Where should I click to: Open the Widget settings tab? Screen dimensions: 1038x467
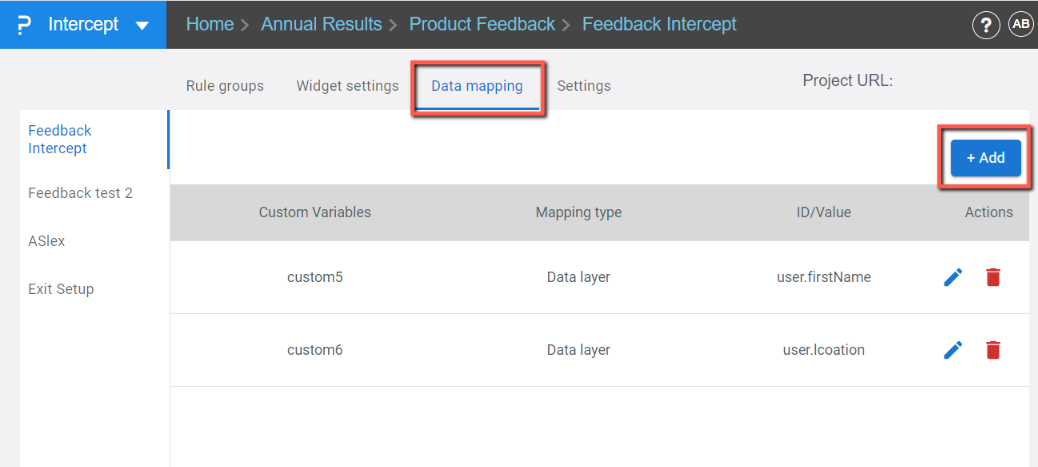click(347, 86)
